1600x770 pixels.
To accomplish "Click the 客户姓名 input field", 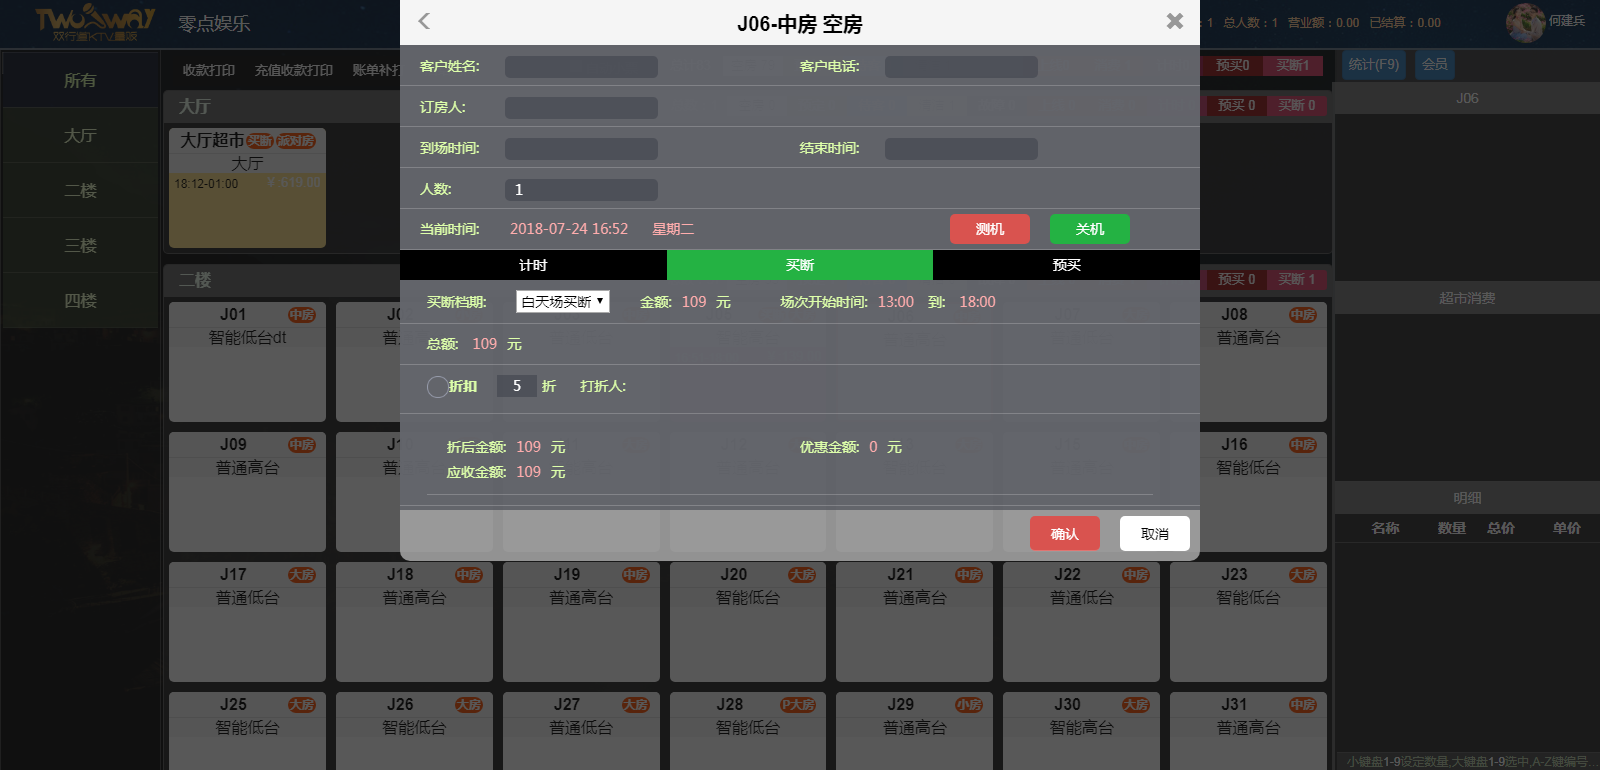I will pyautogui.click(x=581, y=67).
